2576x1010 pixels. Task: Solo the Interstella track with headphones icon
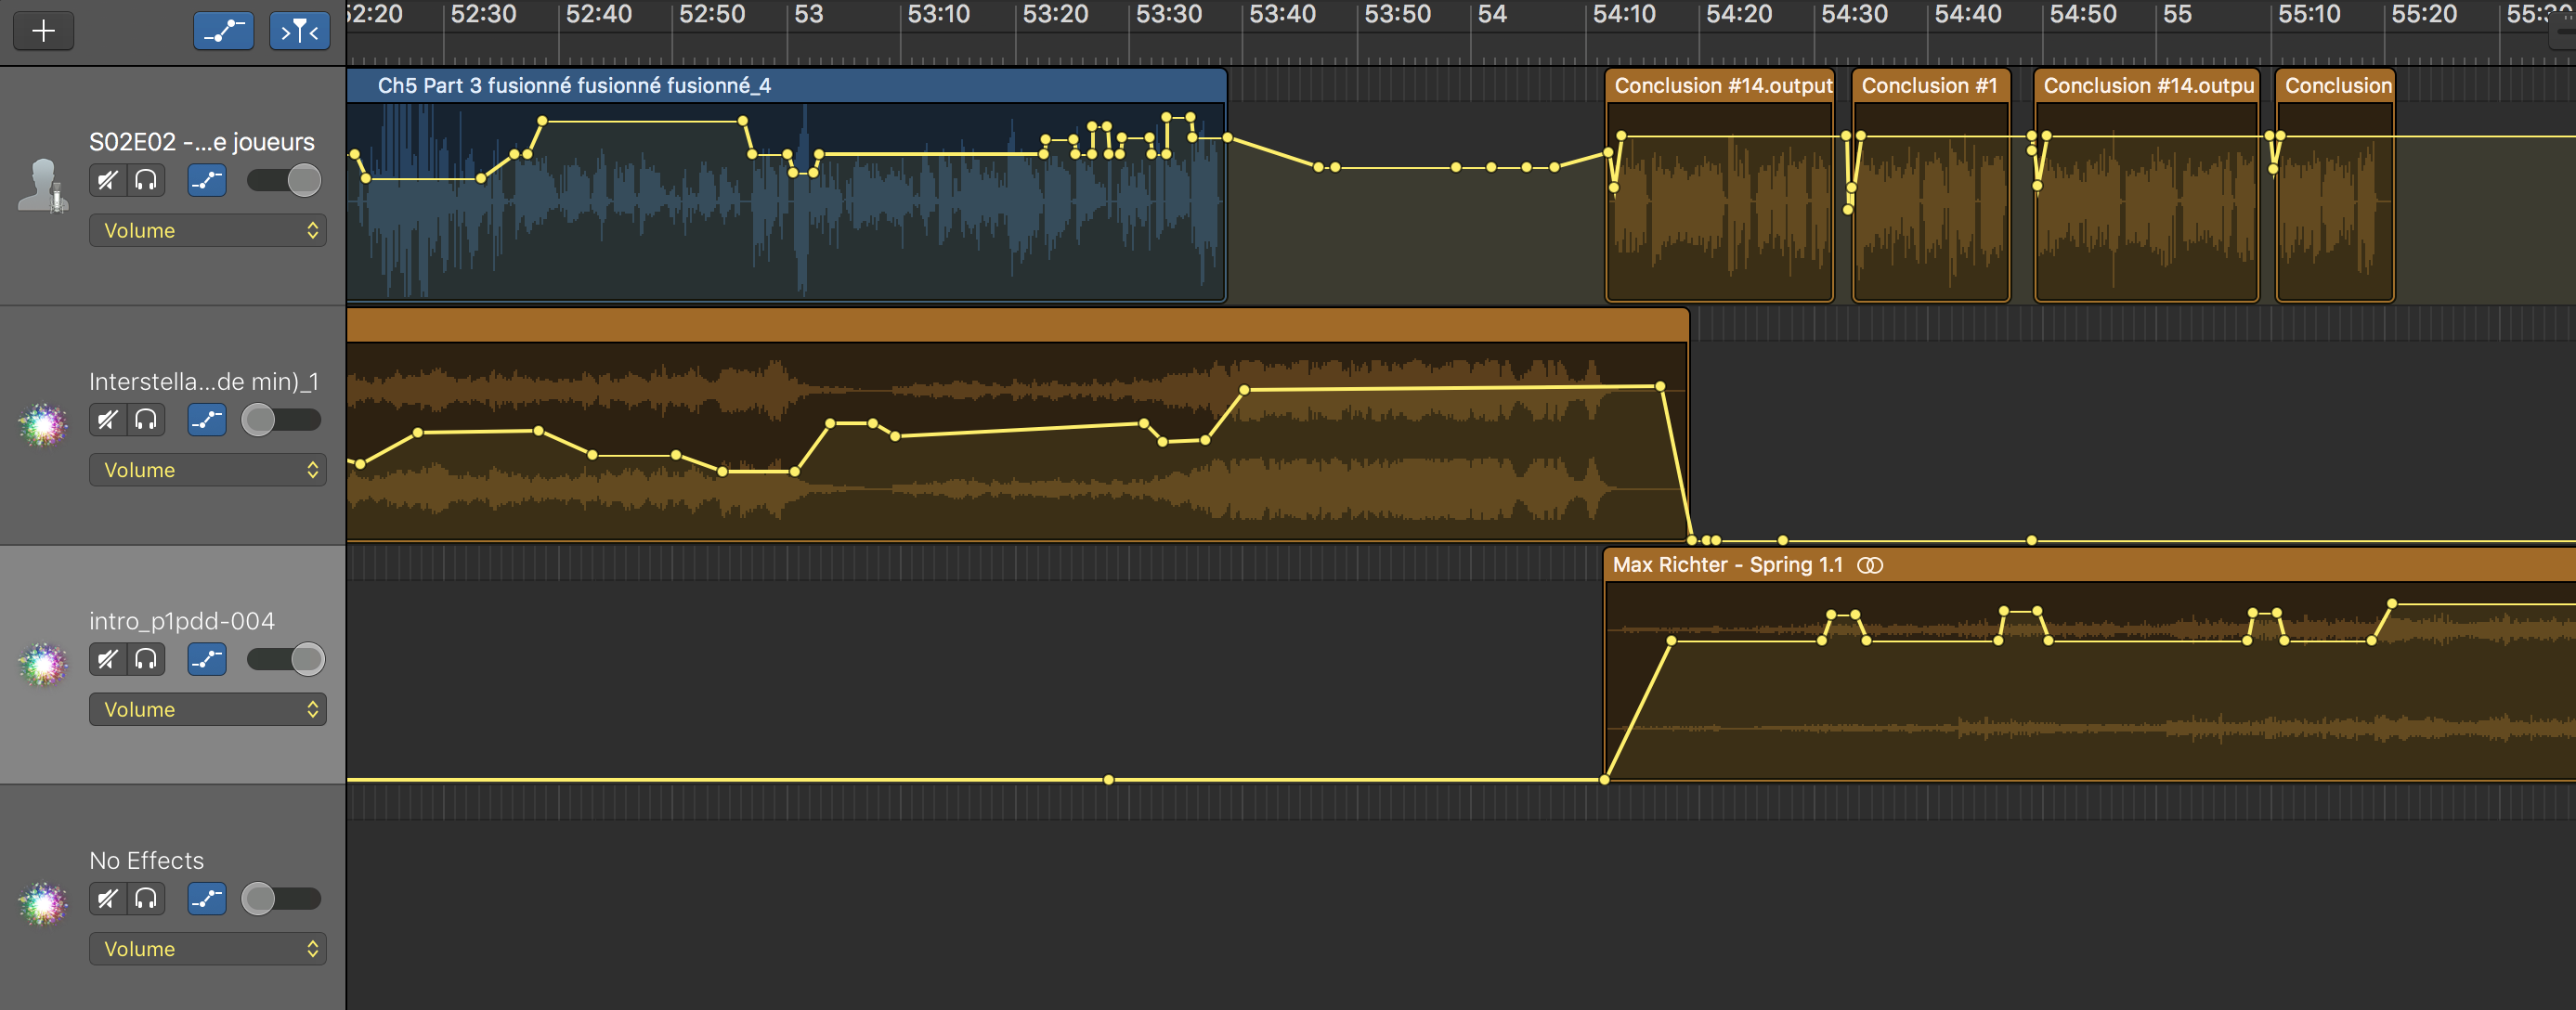click(146, 420)
